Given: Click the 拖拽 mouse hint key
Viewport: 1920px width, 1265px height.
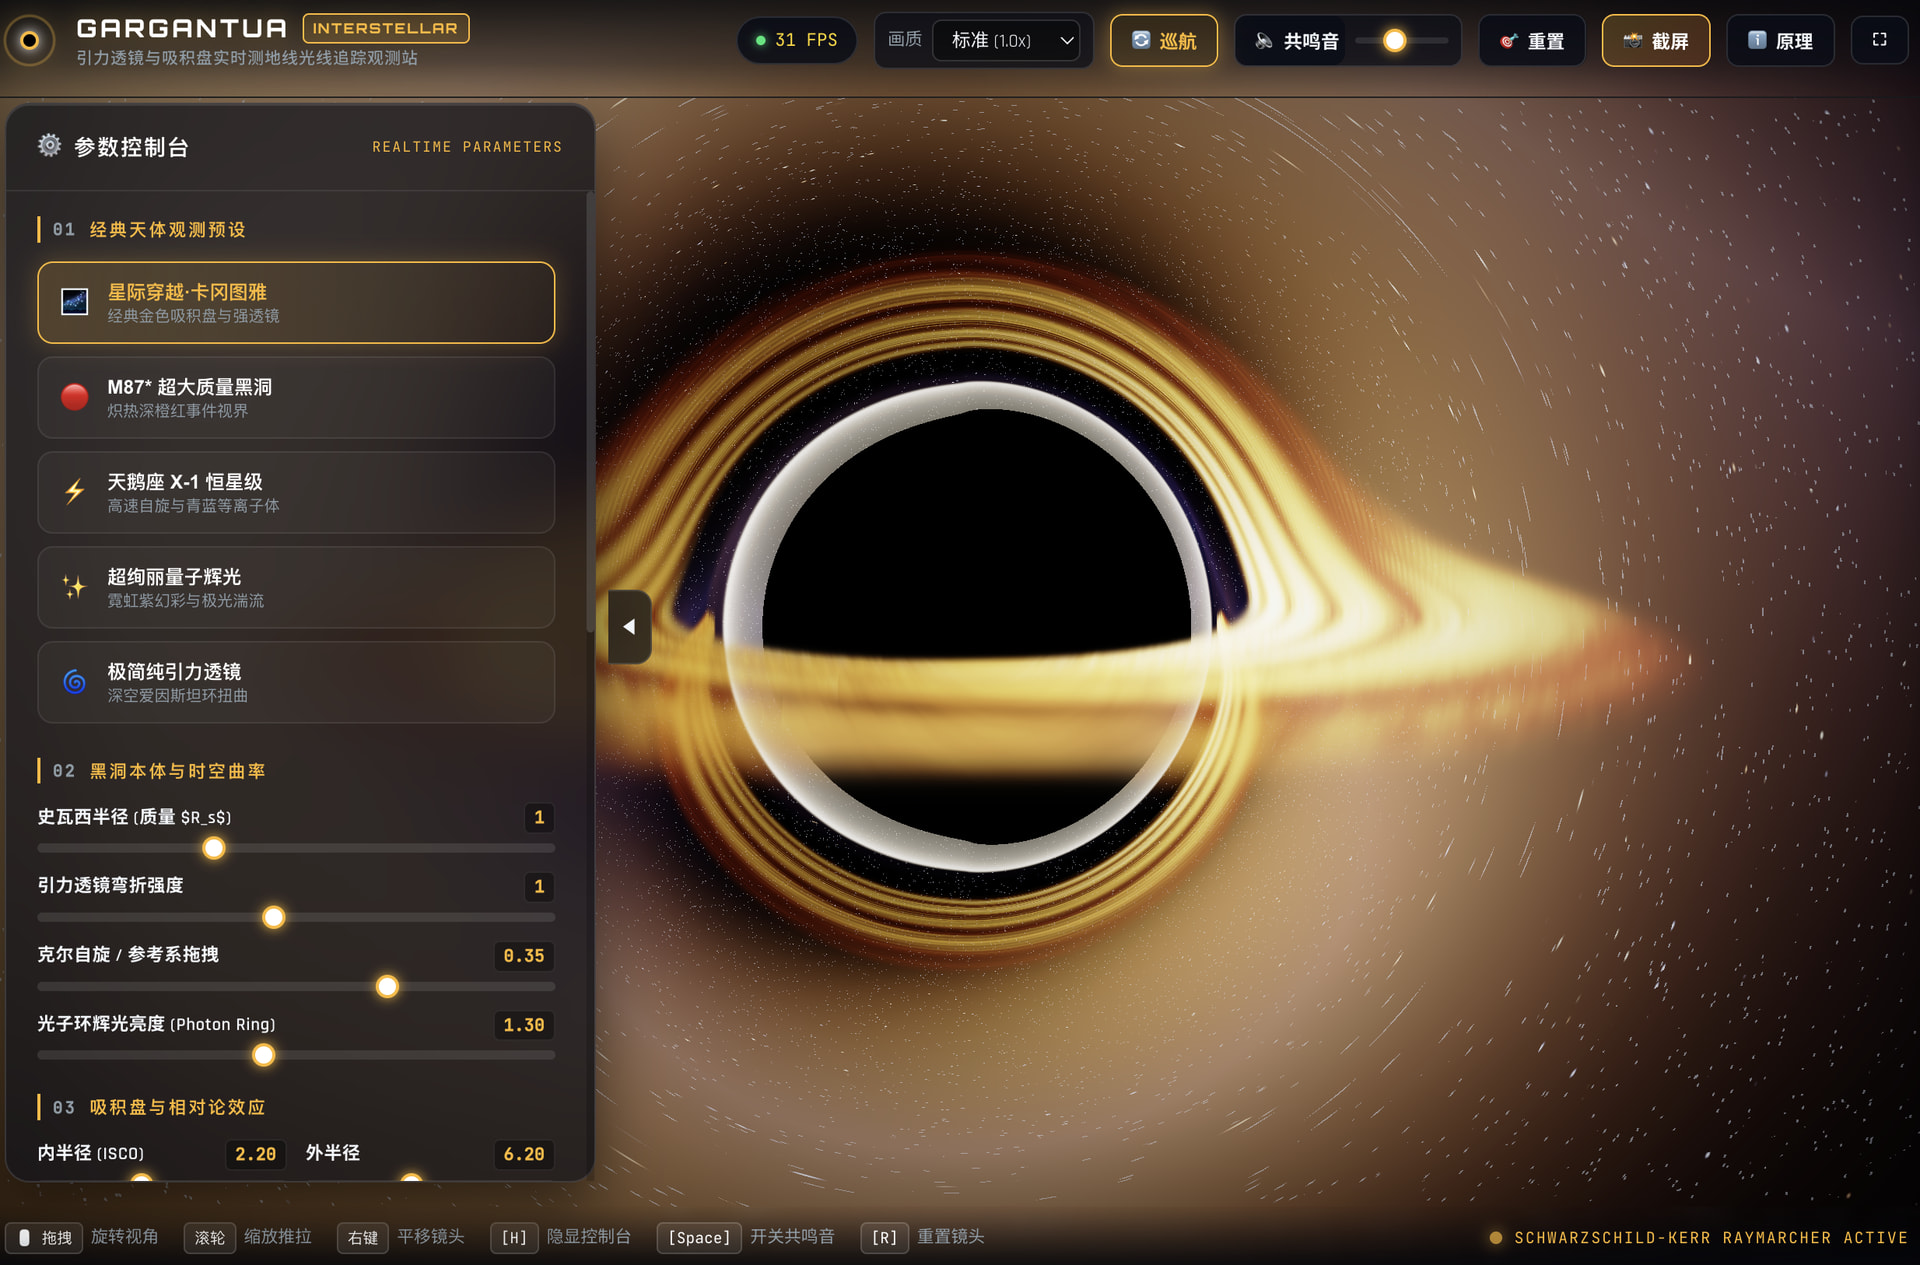Looking at the screenshot, I should (x=46, y=1237).
